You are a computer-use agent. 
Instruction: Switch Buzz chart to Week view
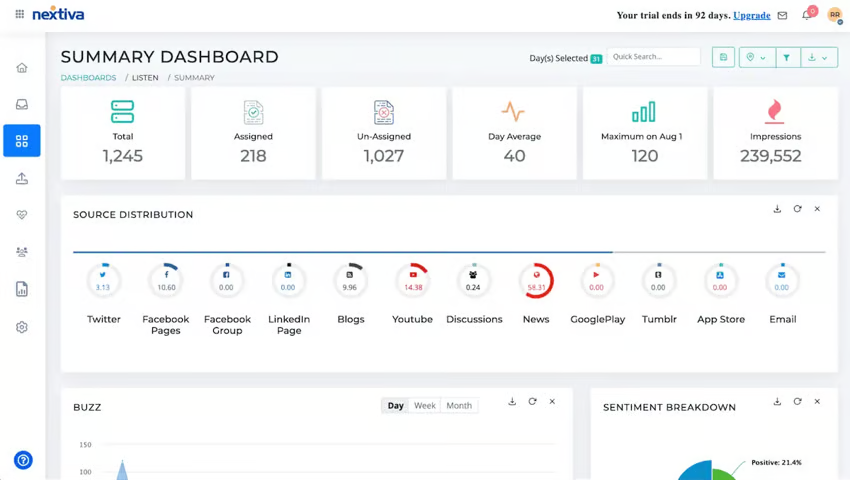point(425,406)
